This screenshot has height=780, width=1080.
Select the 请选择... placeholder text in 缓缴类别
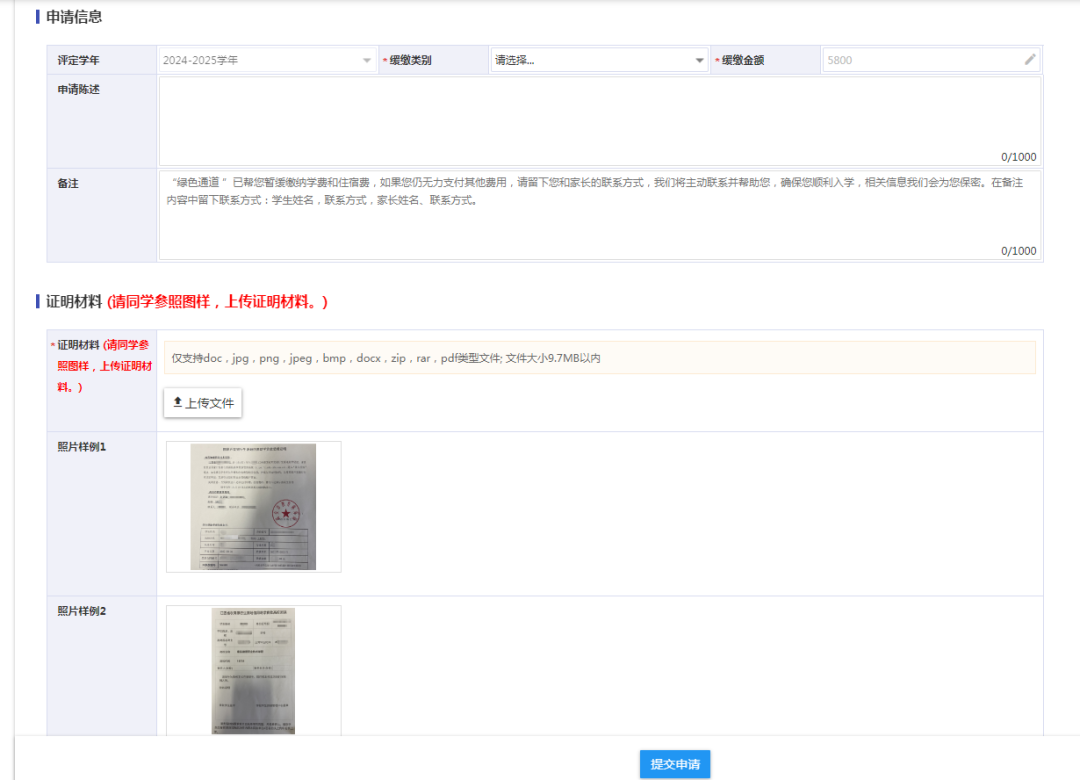515,60
